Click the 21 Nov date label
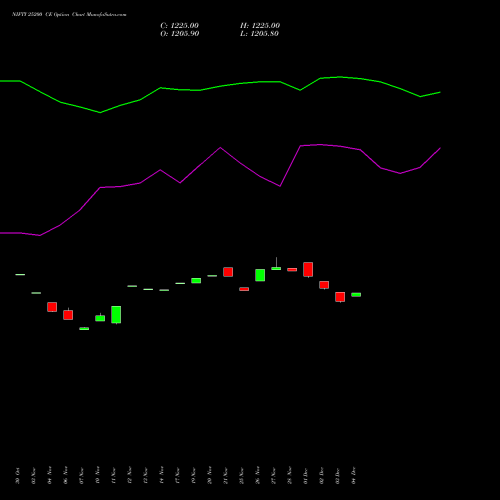 (226, 476)
